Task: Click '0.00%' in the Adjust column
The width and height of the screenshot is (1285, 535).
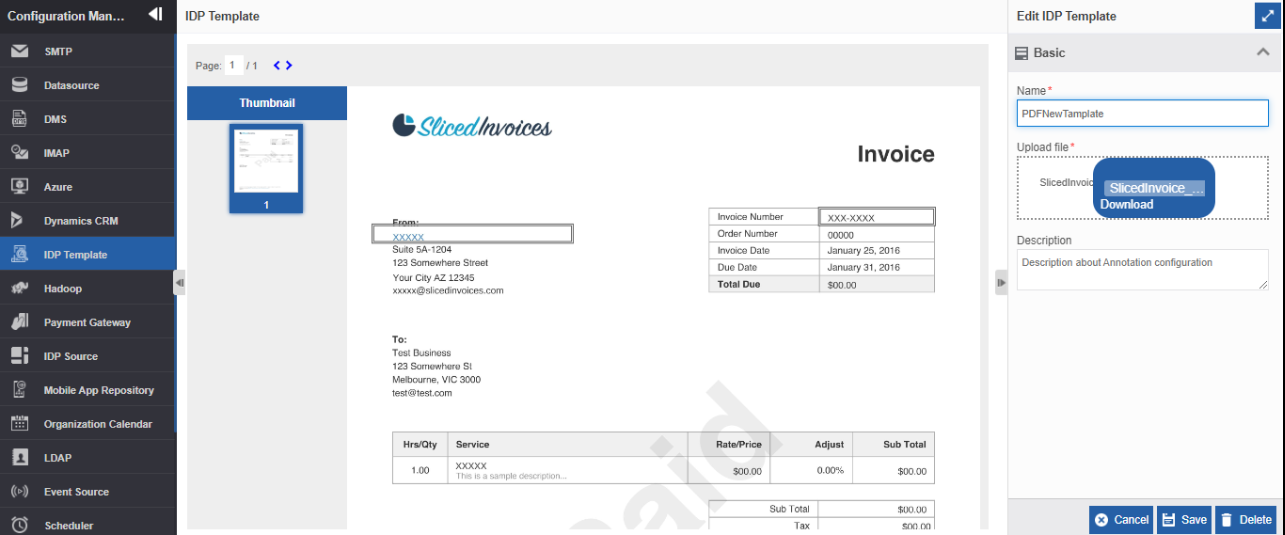Action: point(830,470)
